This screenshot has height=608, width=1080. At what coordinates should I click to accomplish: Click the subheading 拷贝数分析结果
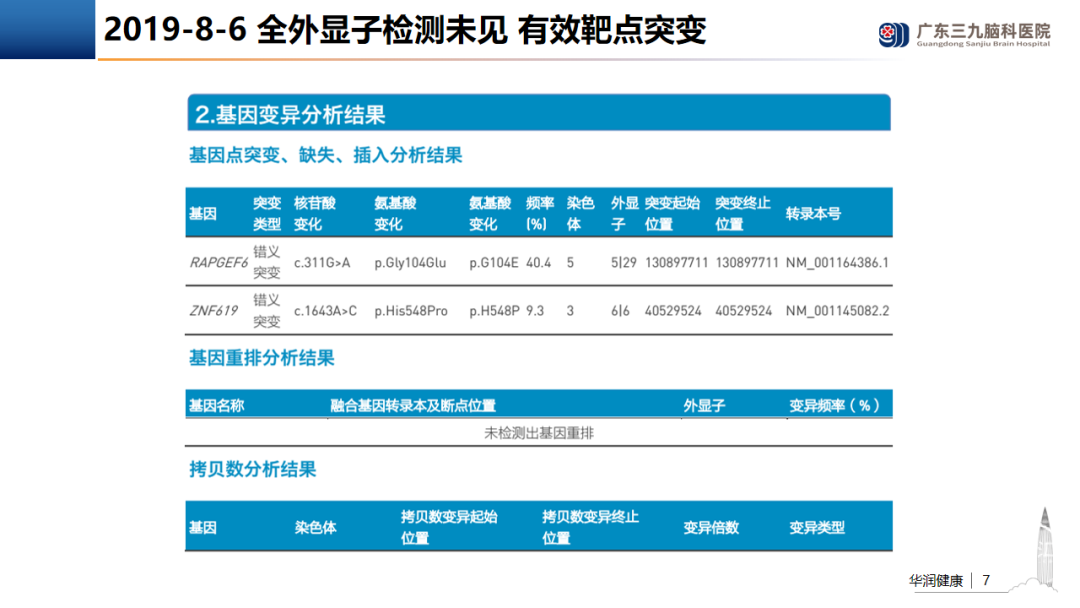252,469
